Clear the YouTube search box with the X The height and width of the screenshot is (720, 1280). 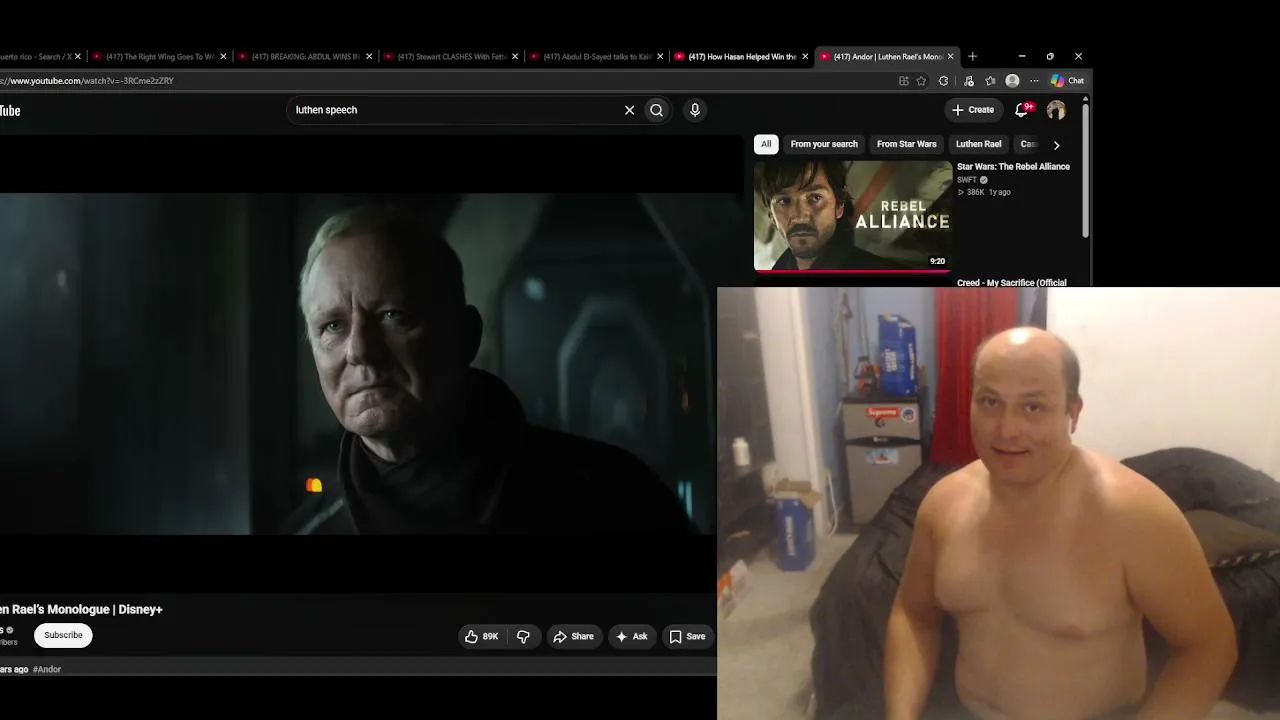click(629, 110)
